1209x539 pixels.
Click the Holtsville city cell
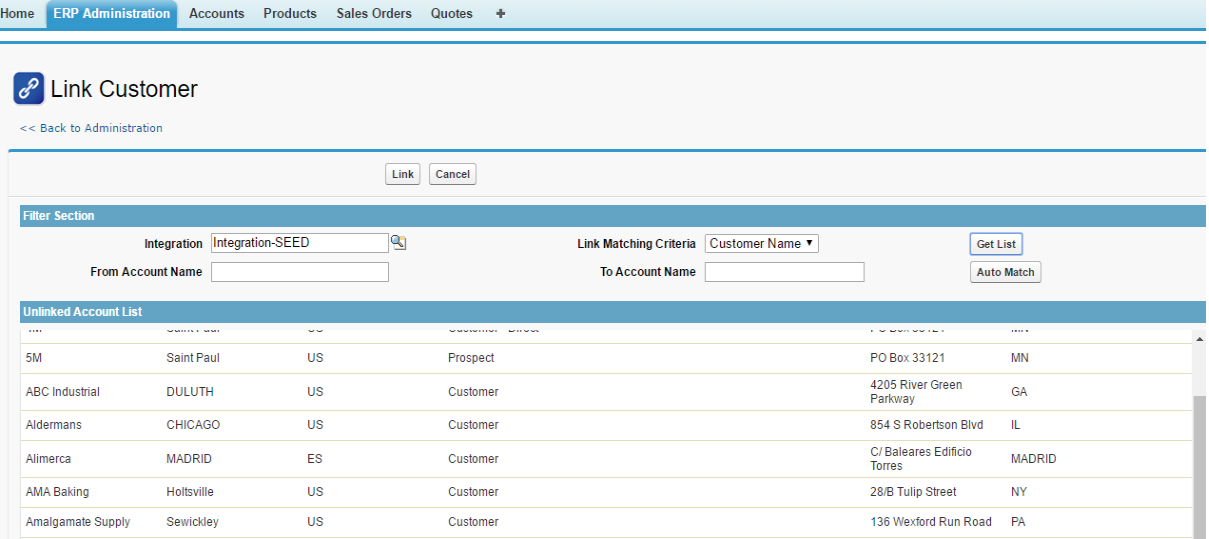click(190, 492)
